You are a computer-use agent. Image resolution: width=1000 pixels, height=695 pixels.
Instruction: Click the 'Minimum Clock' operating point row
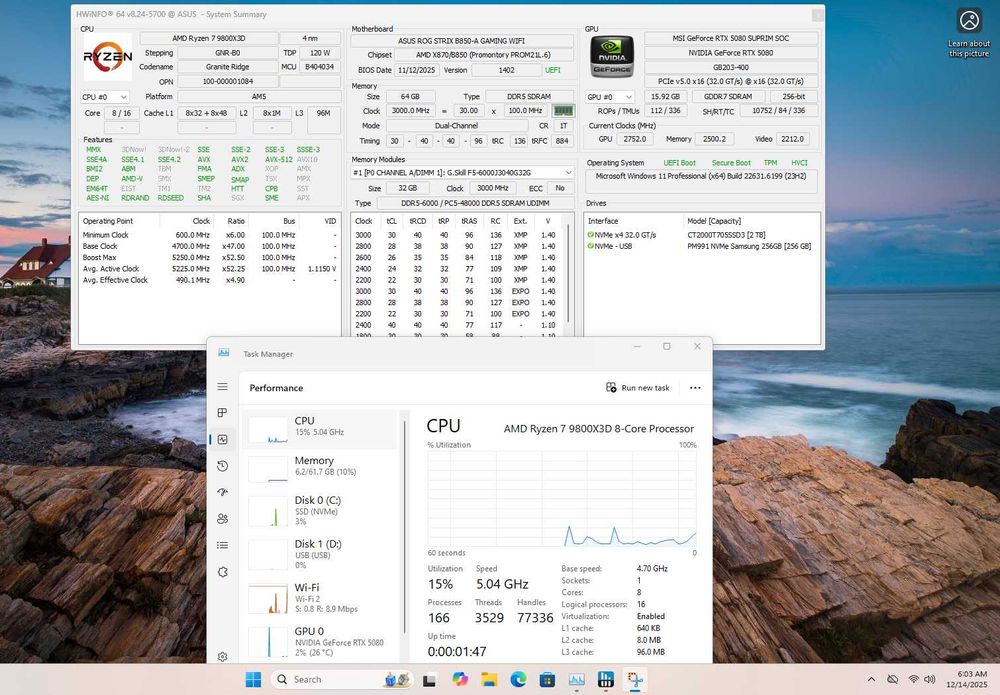pyautogui.click(x=209, y=235)
